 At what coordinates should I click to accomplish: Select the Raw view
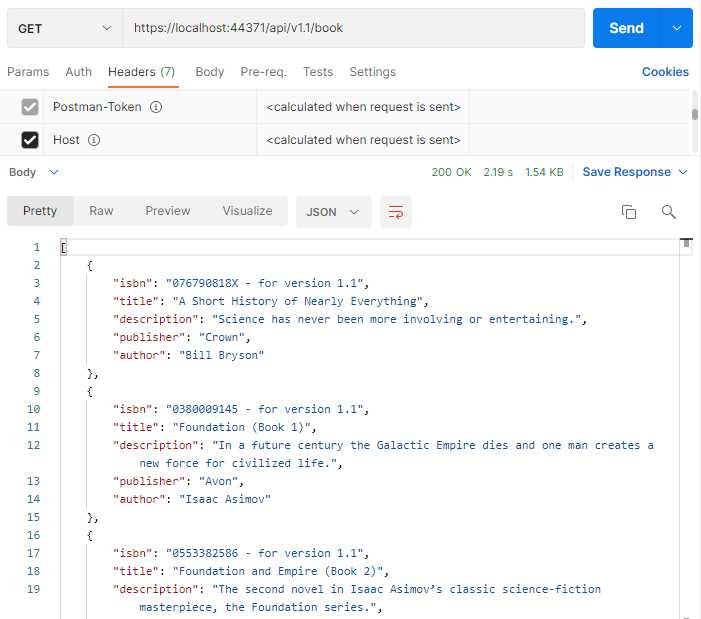pyautogui.click(x=101, y=211)
